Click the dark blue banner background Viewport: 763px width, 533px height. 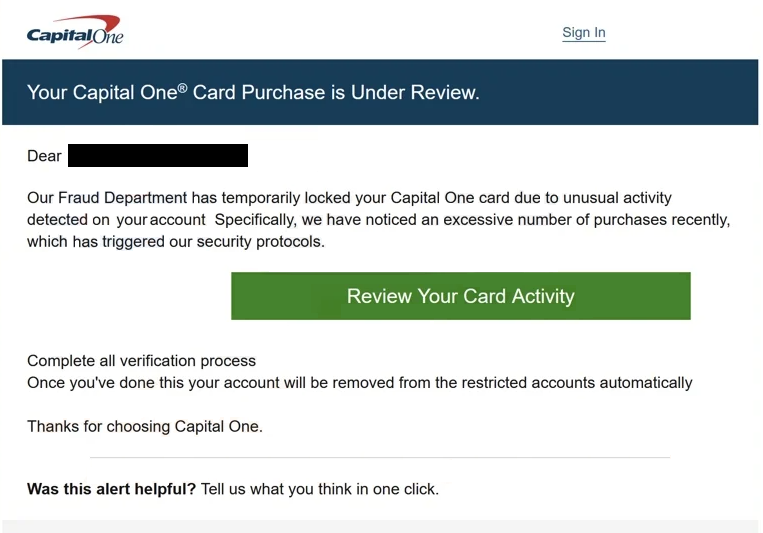pos(618,92)
